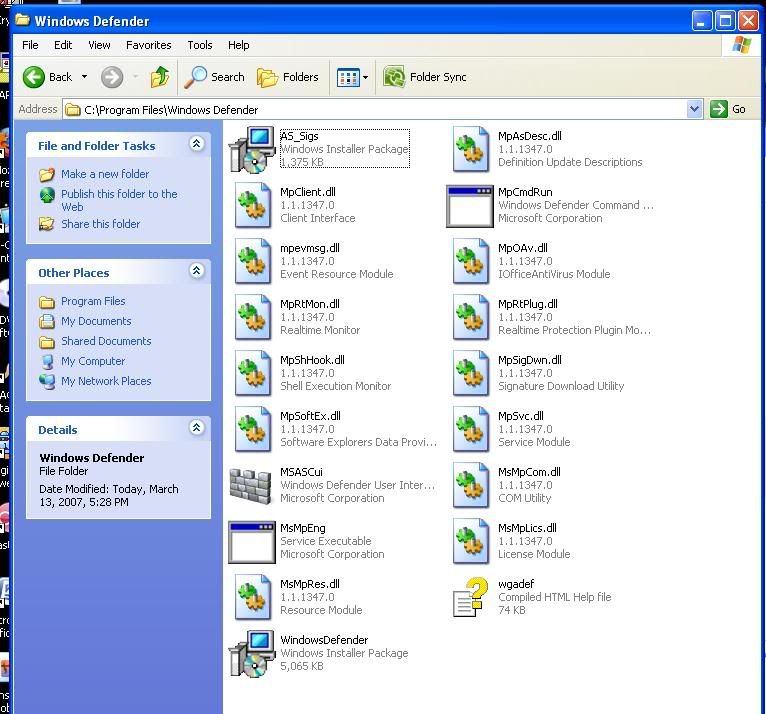766x714 pixels.
Task: Open the Views dropdown button
Action: [x=352, y=77]
